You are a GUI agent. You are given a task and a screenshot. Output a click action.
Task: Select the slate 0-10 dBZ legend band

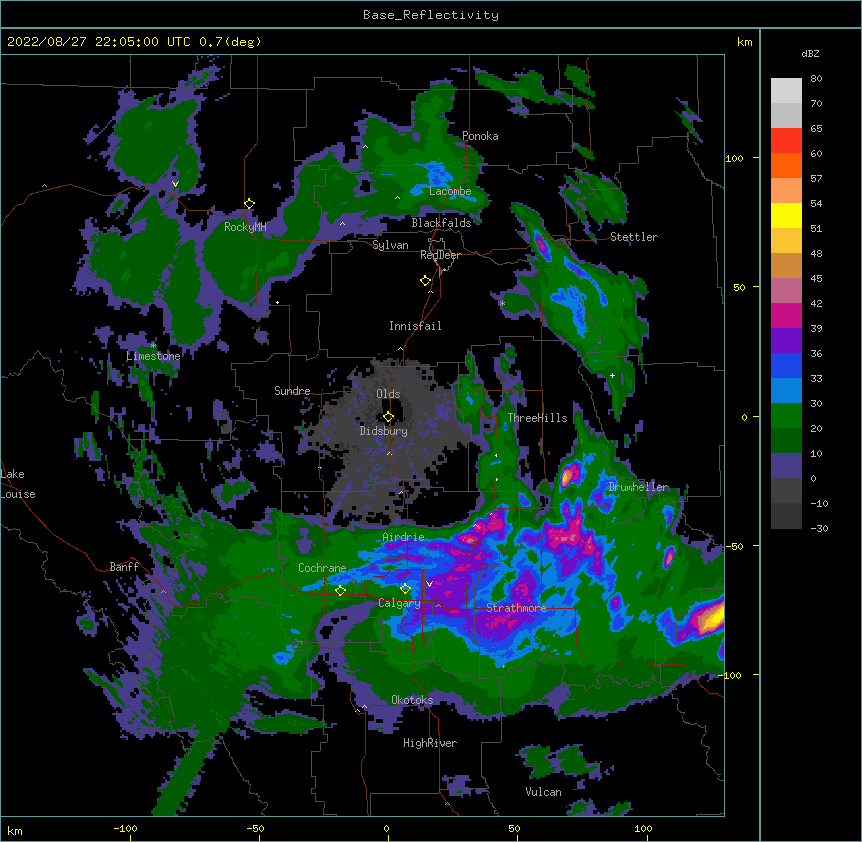(786, 466)
